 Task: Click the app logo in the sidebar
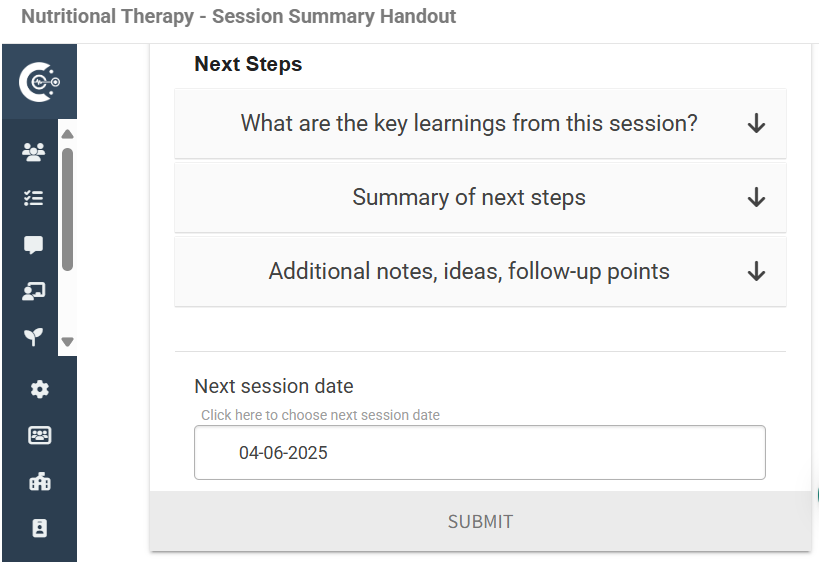pos(39,82)
